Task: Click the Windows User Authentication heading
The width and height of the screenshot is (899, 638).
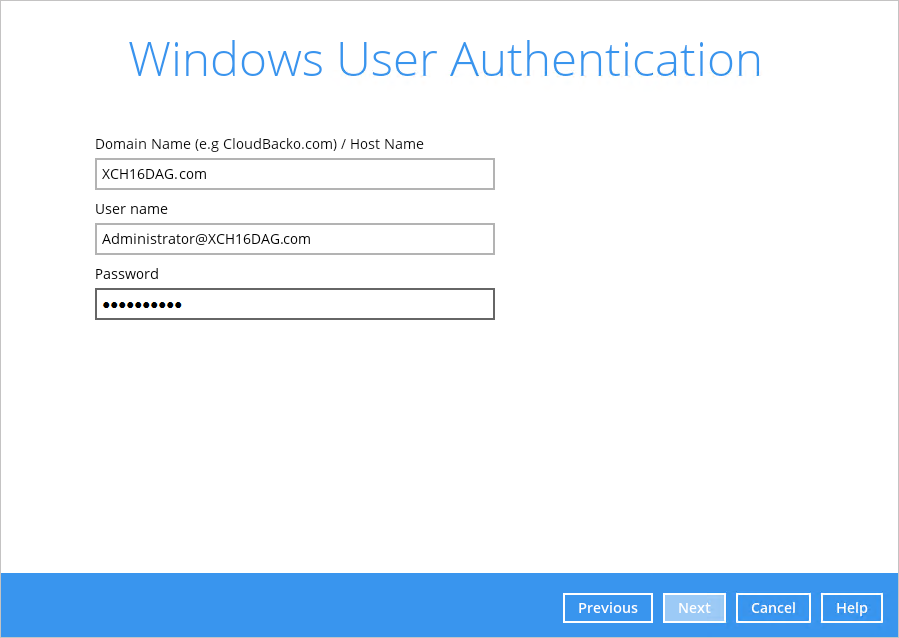Action: coord(445,59)
